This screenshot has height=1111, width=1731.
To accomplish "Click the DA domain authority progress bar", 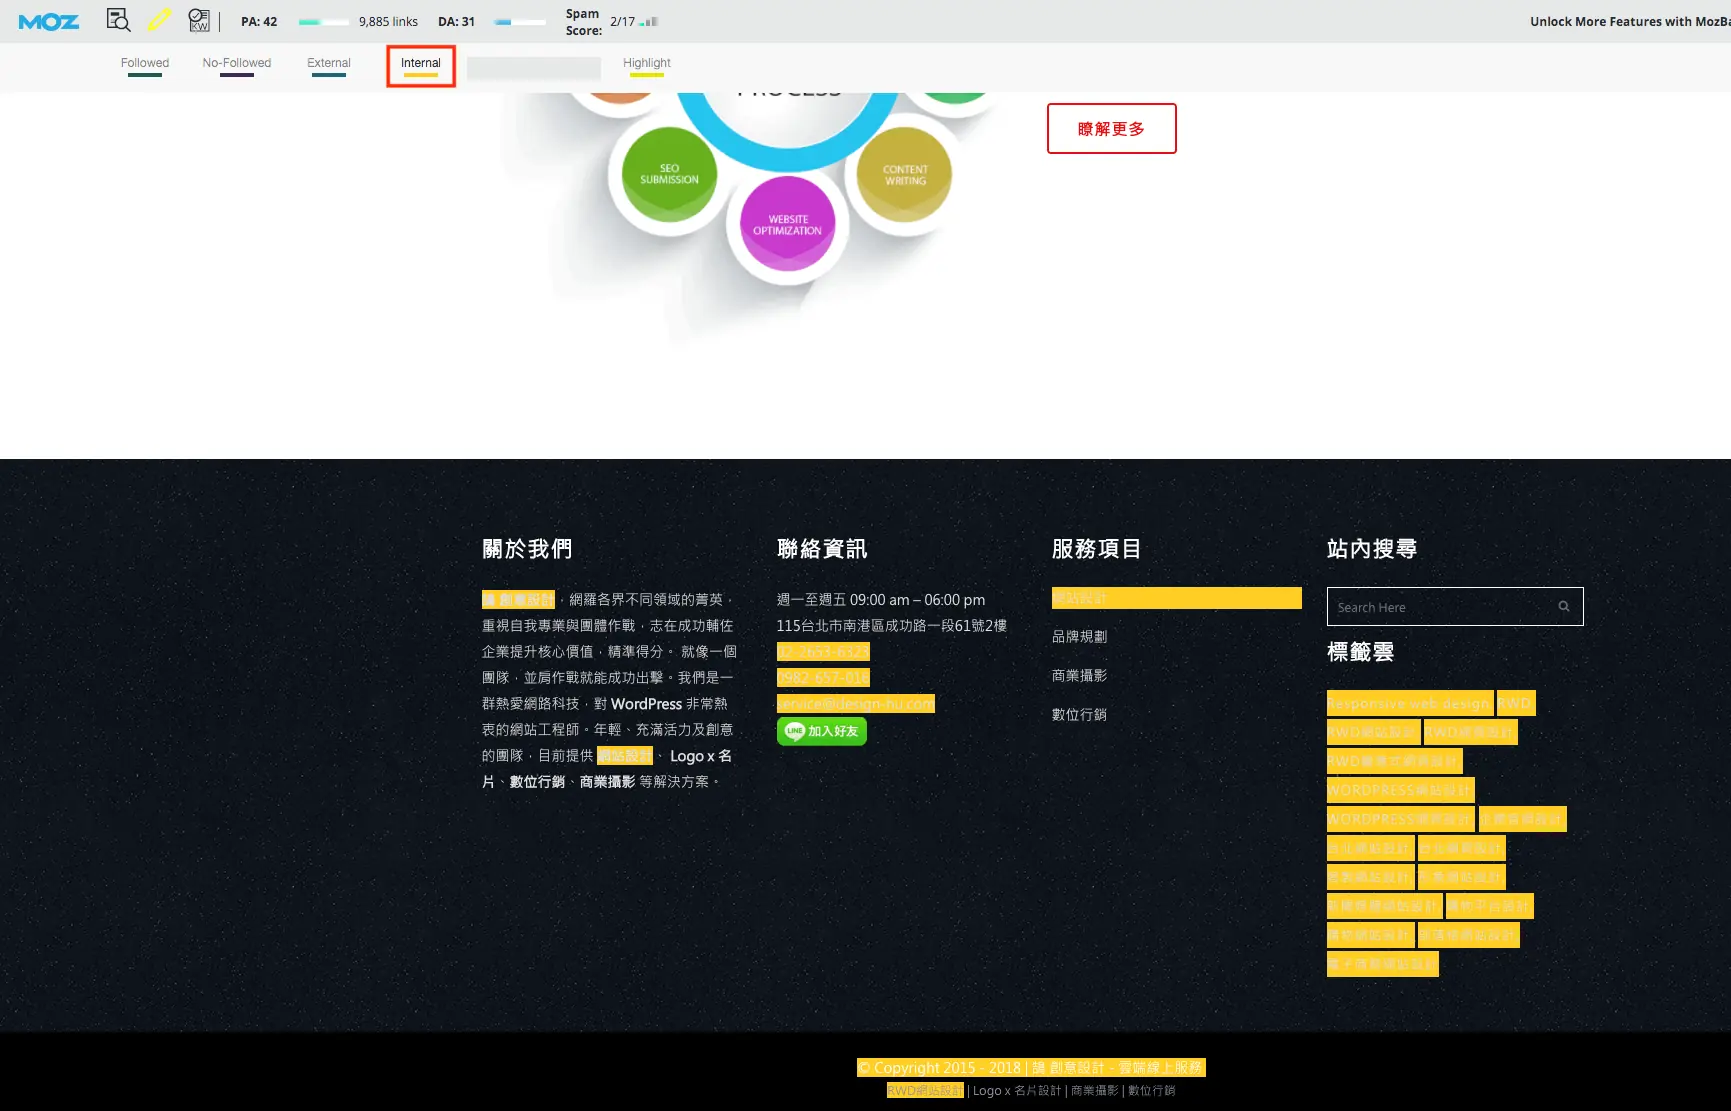I will click(520, 21).
